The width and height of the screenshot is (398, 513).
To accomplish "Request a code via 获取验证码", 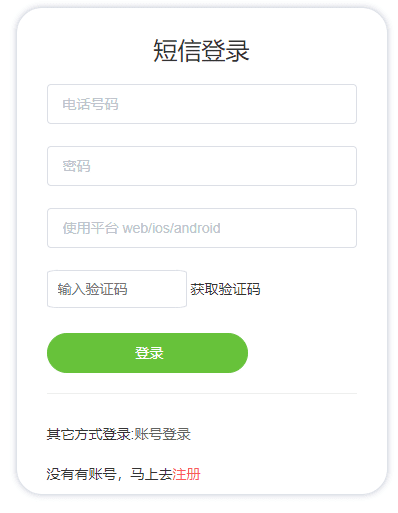I will click(225, 289).
